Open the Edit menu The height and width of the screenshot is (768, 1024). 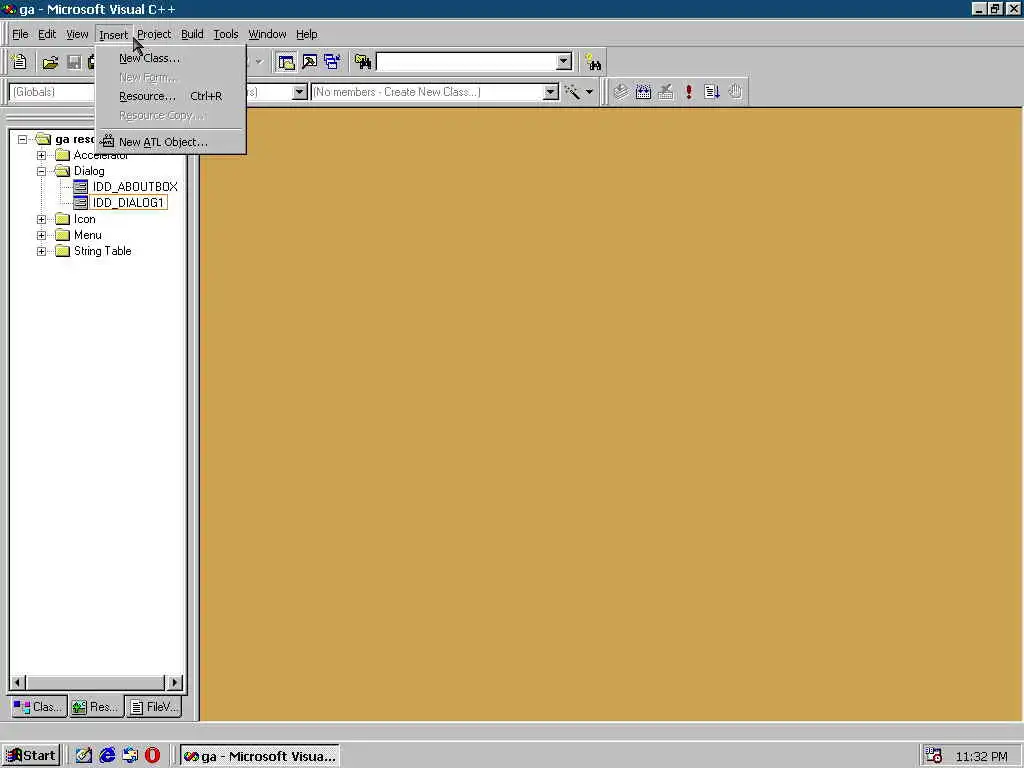point(47,34)
